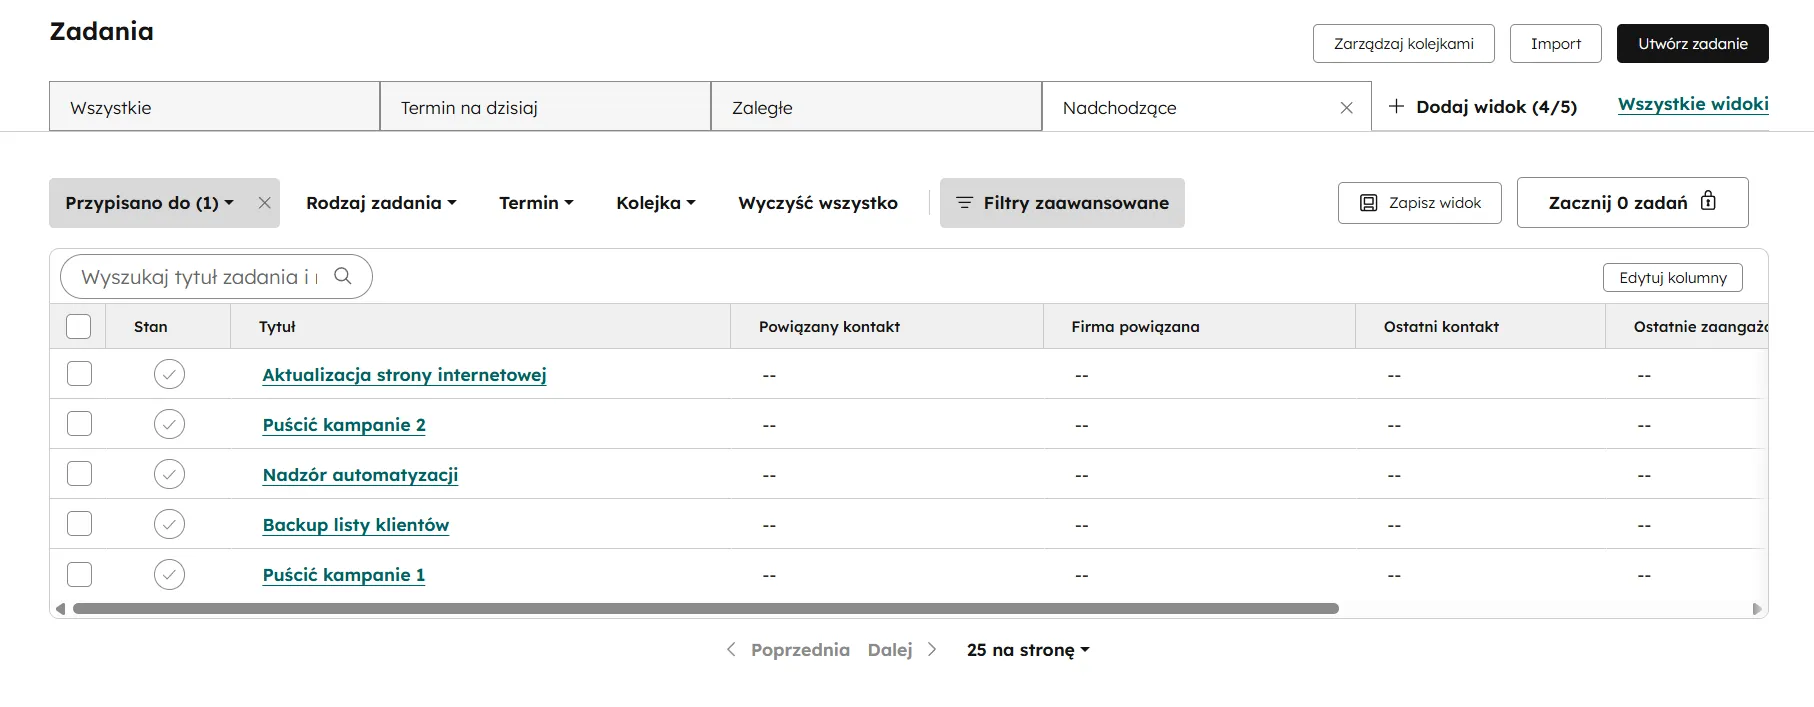Go to next page using right chevron
Viewport: 1814px width, 707px height.
[x=932, y=650]
